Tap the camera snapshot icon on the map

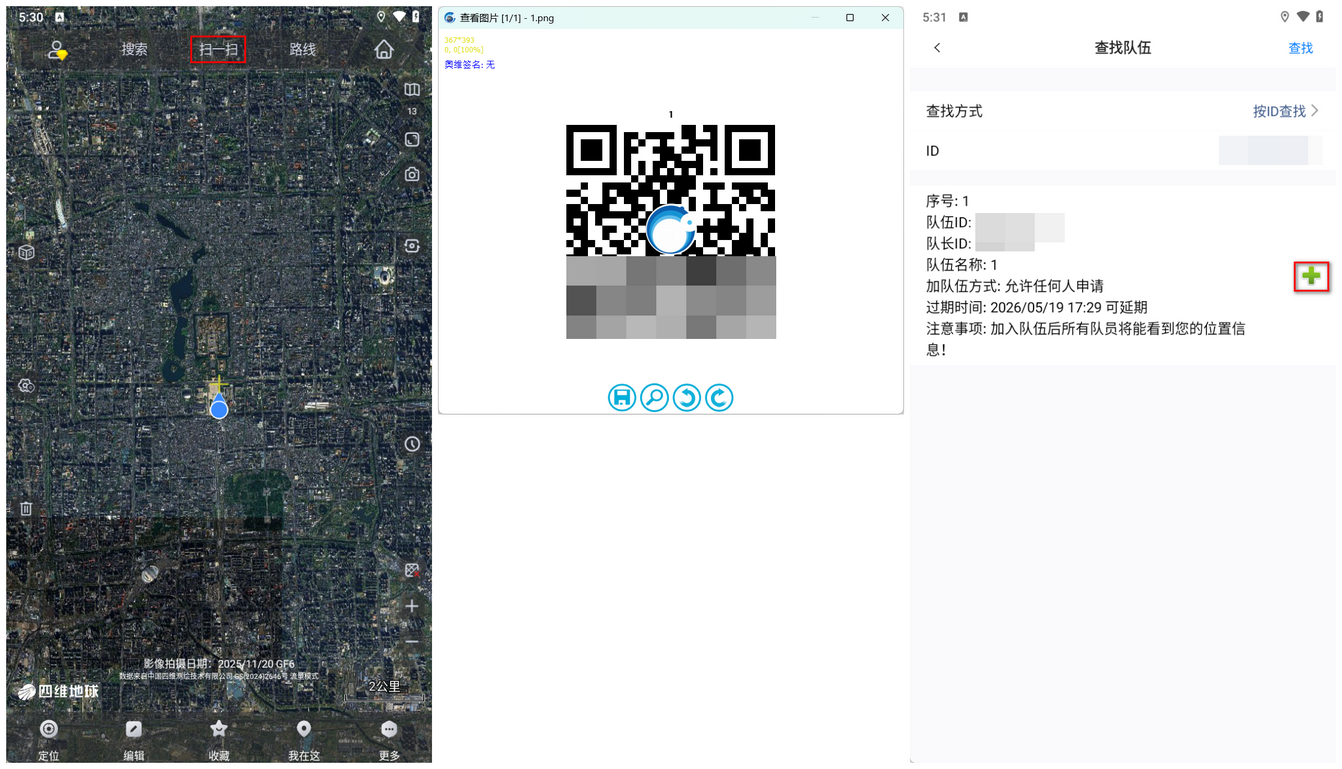coord(412,174)
